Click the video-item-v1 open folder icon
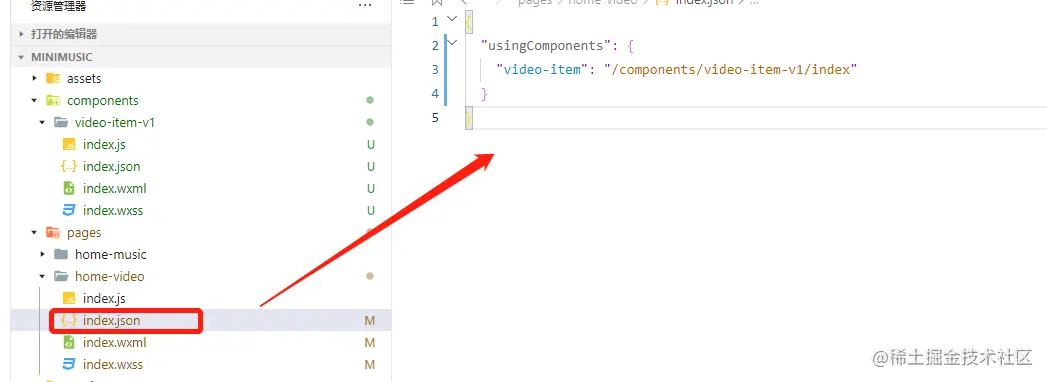Image resolution: width=1047 pixels, height=382 pixels. (x=61, y=122)
